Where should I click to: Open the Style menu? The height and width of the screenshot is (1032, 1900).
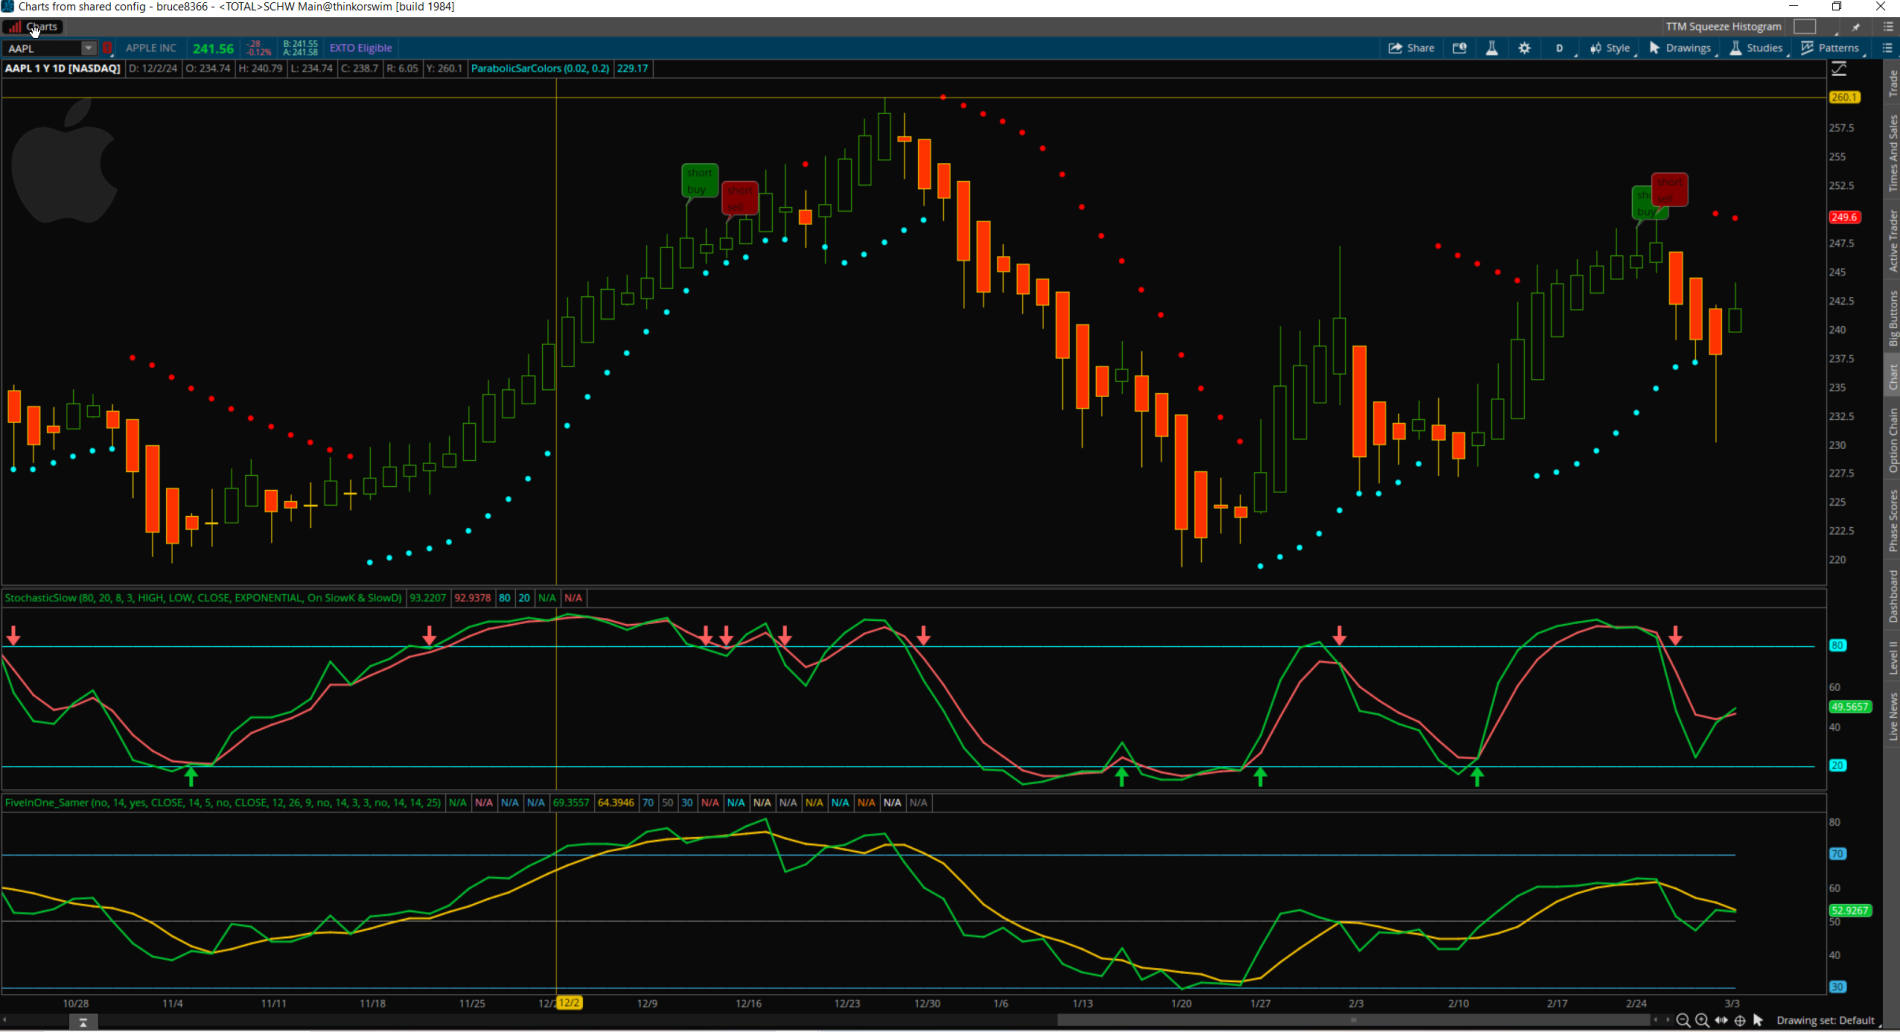click(x=1610, y=48)
